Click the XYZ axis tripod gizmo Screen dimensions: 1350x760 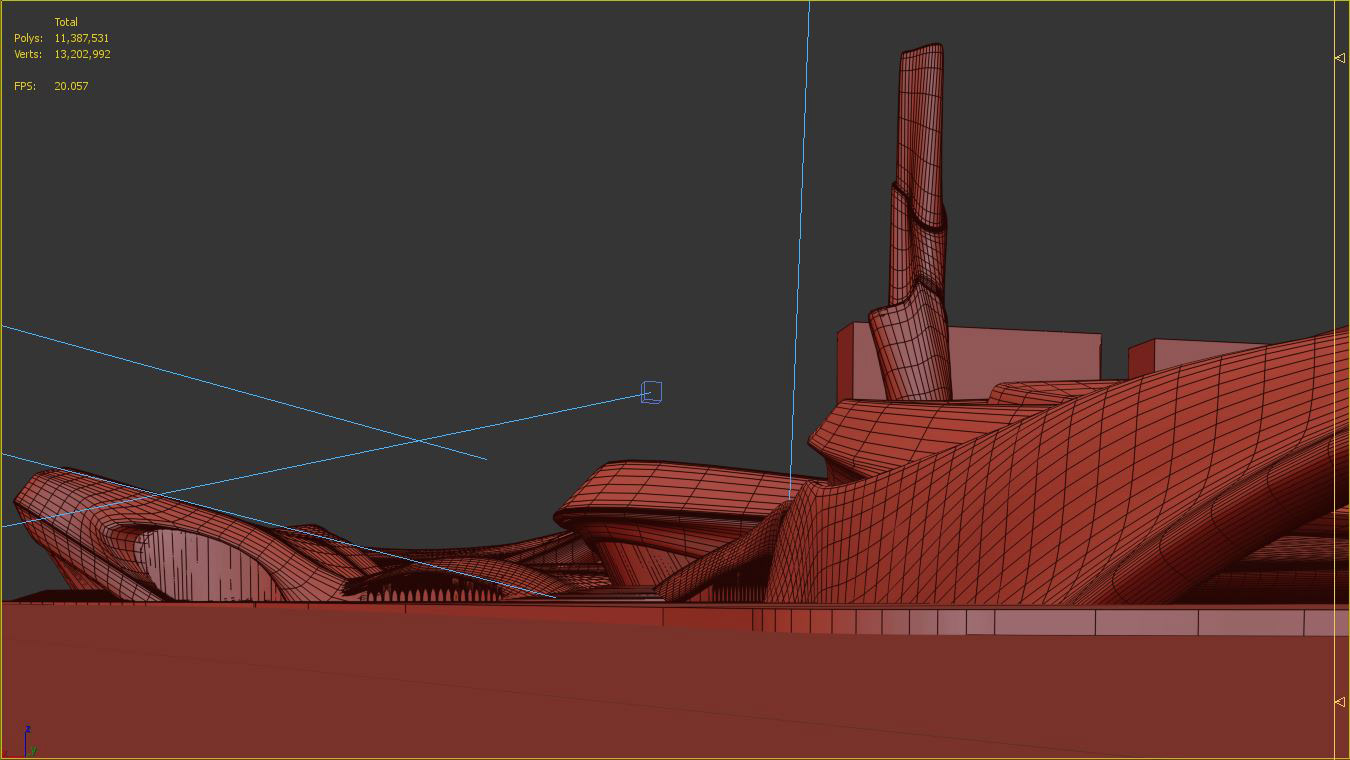[x=27, y=742]
